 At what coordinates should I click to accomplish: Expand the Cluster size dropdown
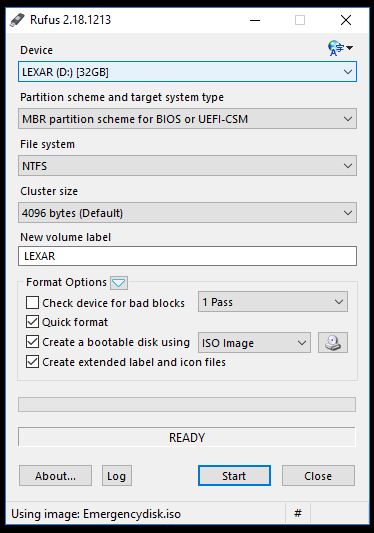coord(187,213)
